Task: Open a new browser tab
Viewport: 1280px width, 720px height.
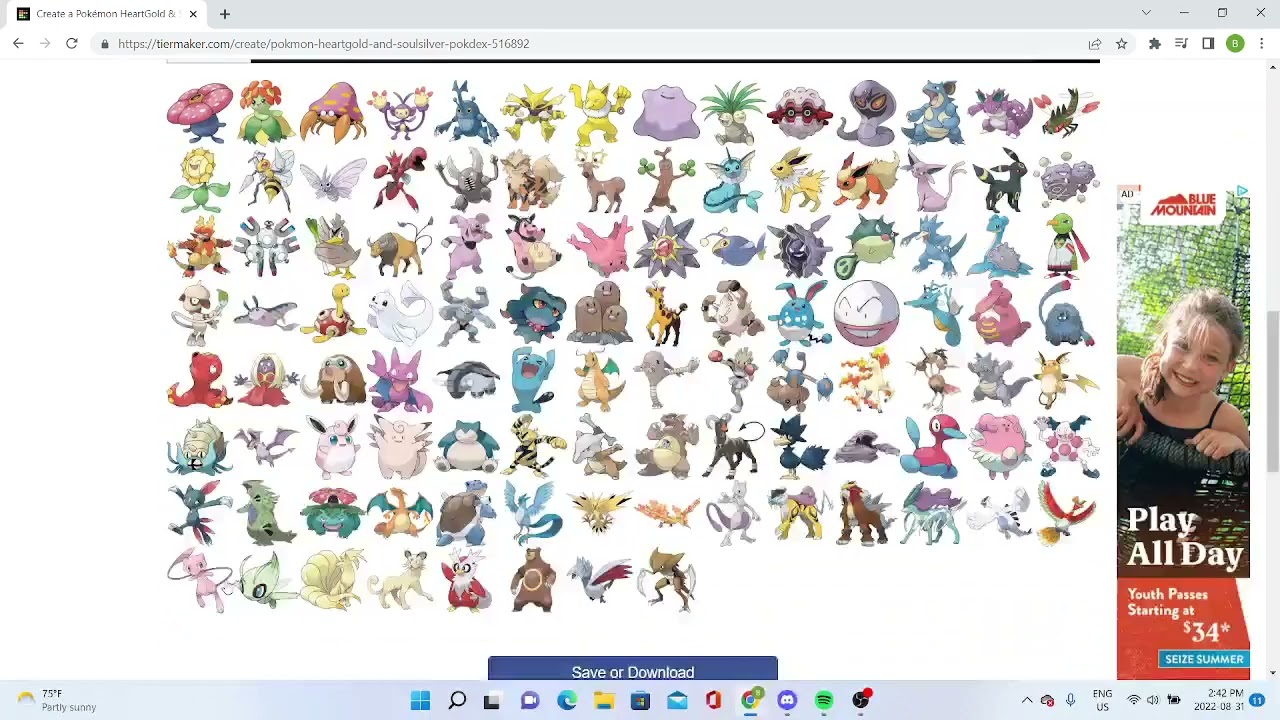Action: (225, 14)
